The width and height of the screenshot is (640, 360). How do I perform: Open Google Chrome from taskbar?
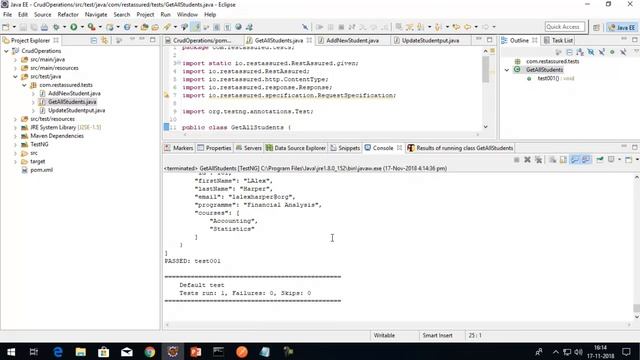click(149, 351)
